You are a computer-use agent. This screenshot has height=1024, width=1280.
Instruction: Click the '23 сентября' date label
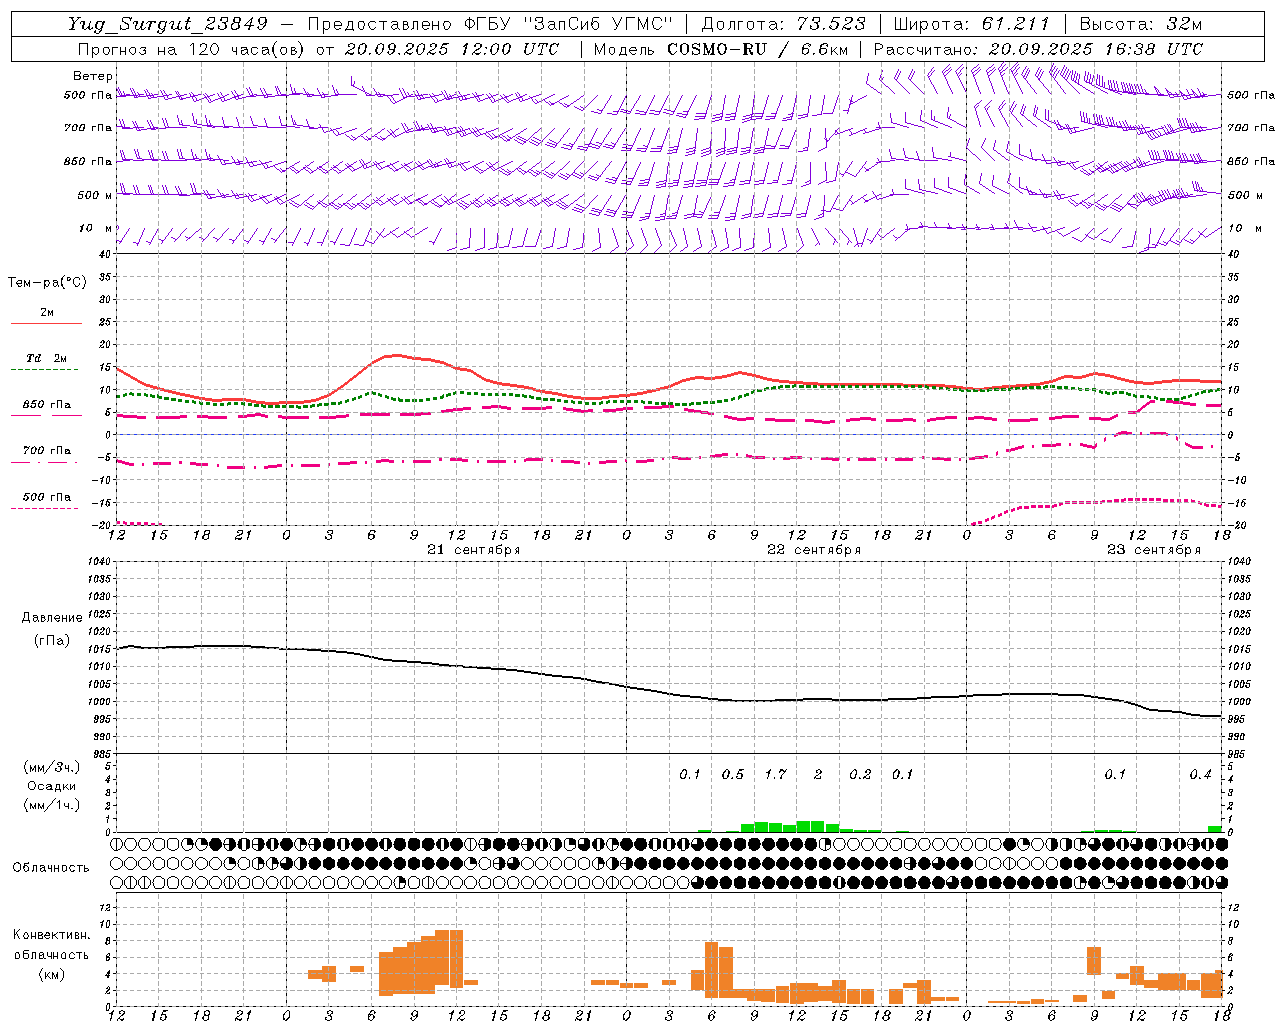point(1154,550)
